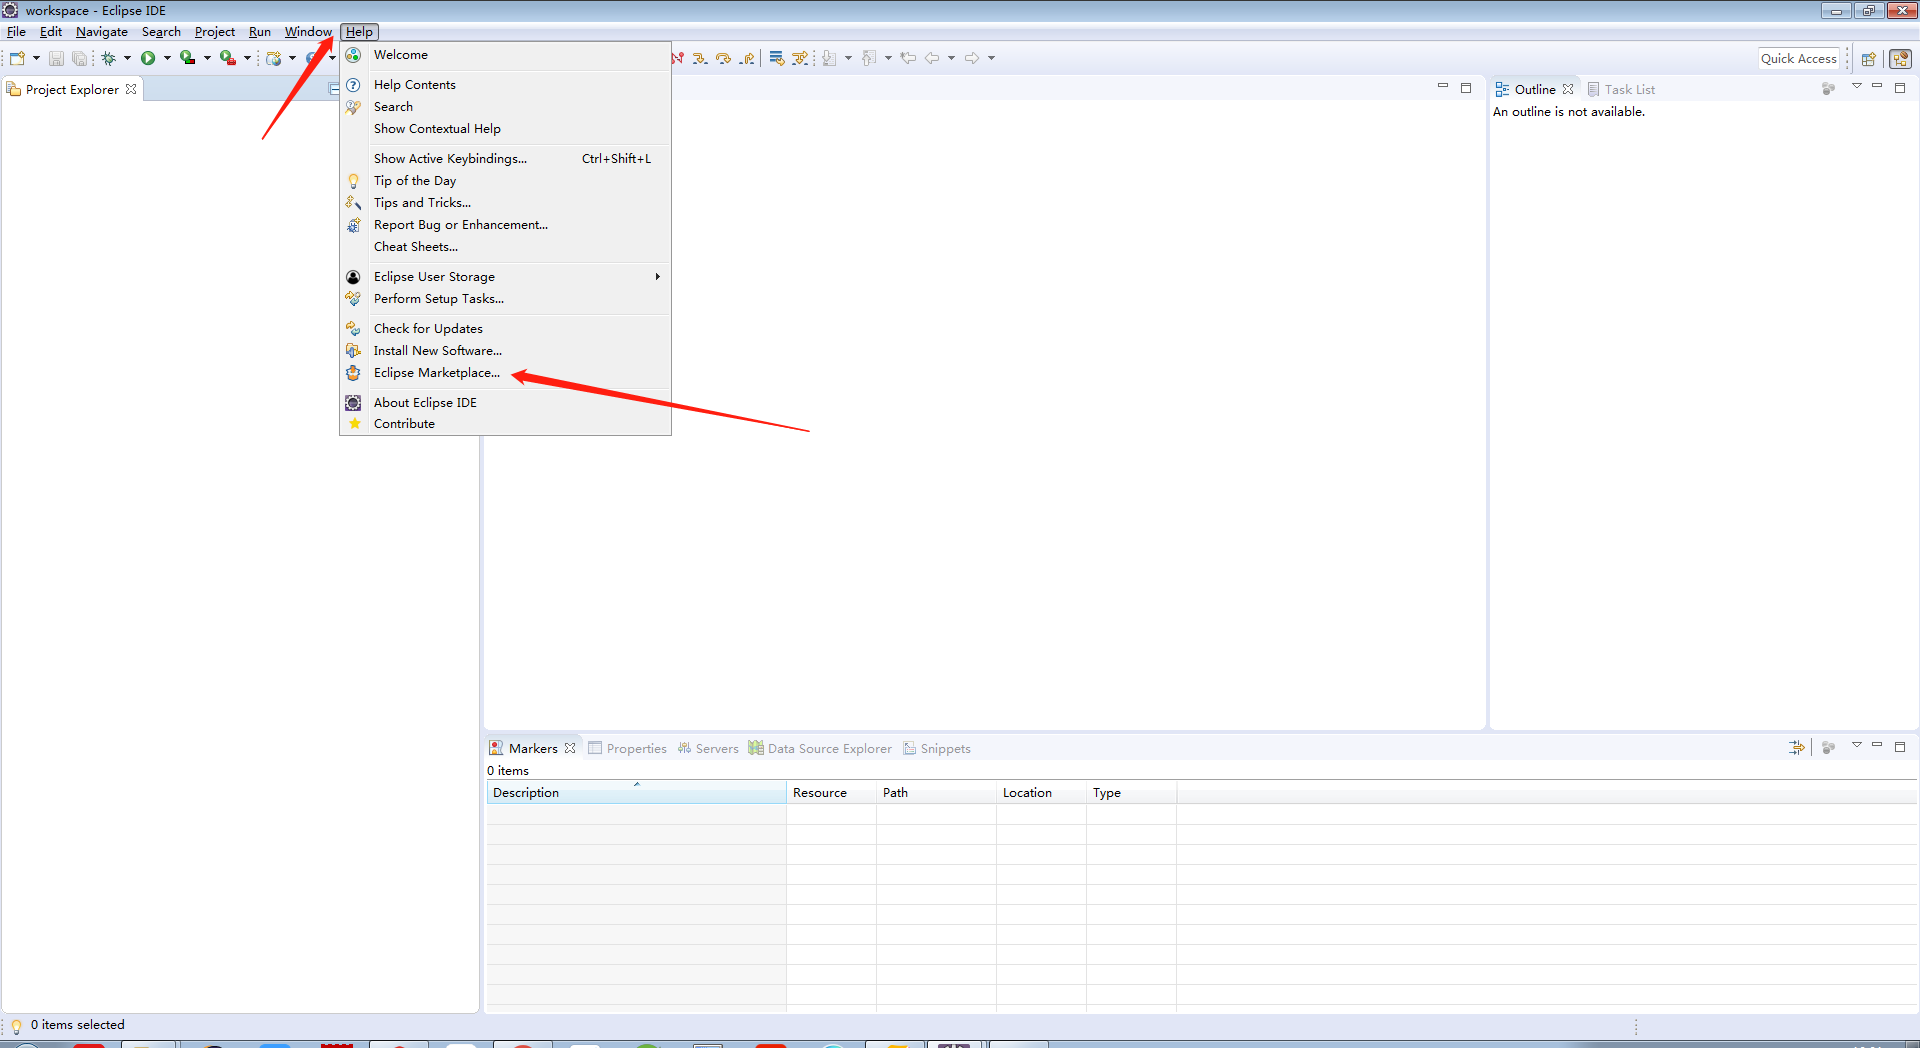1920x1048 pixels.
Task: Click the Use Step Filters icon
Action: pos(800,58)
